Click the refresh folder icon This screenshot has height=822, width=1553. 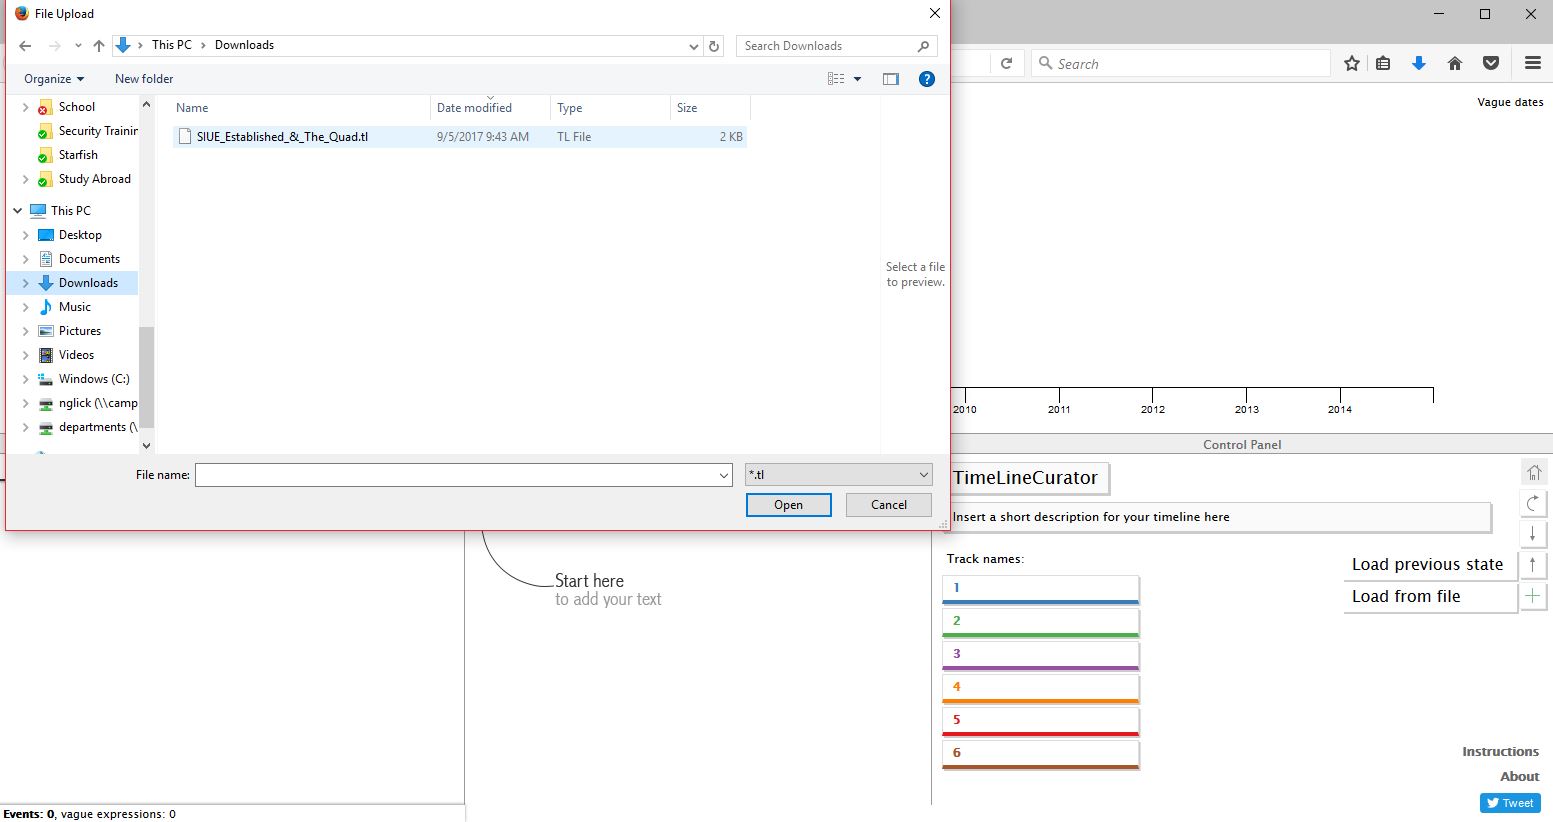714,46
